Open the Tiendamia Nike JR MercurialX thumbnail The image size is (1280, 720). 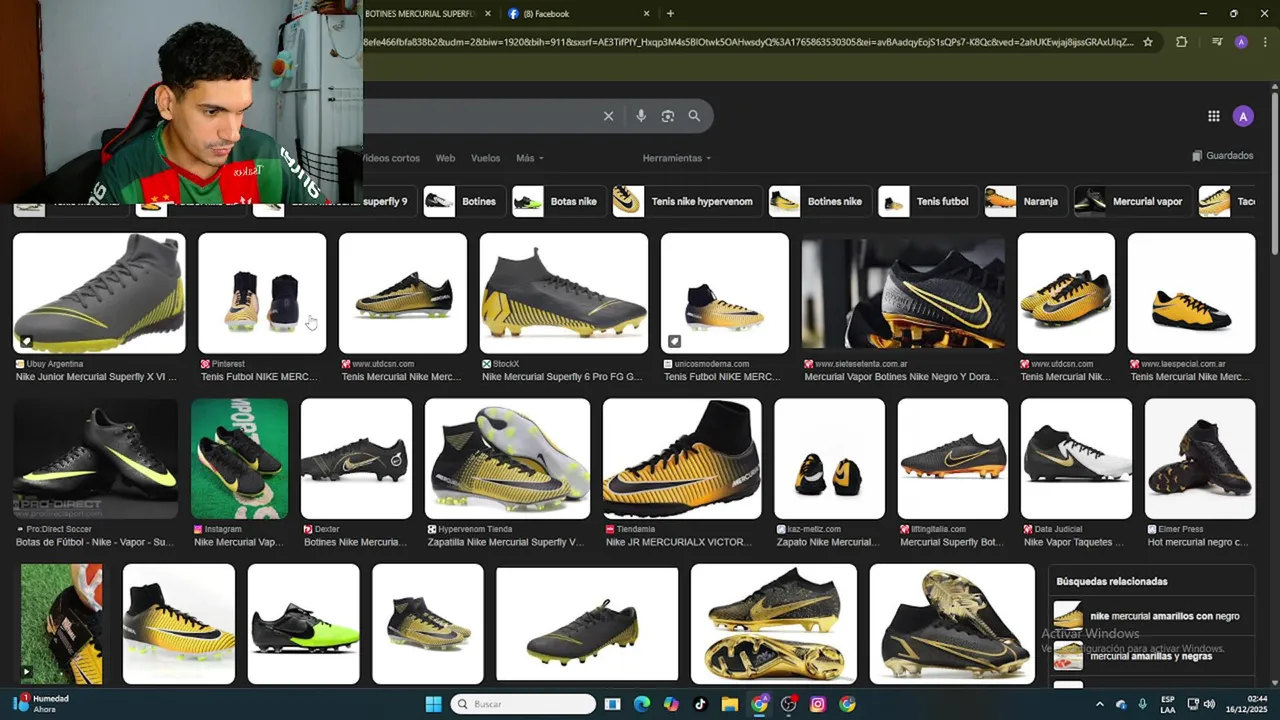(682, 458)
